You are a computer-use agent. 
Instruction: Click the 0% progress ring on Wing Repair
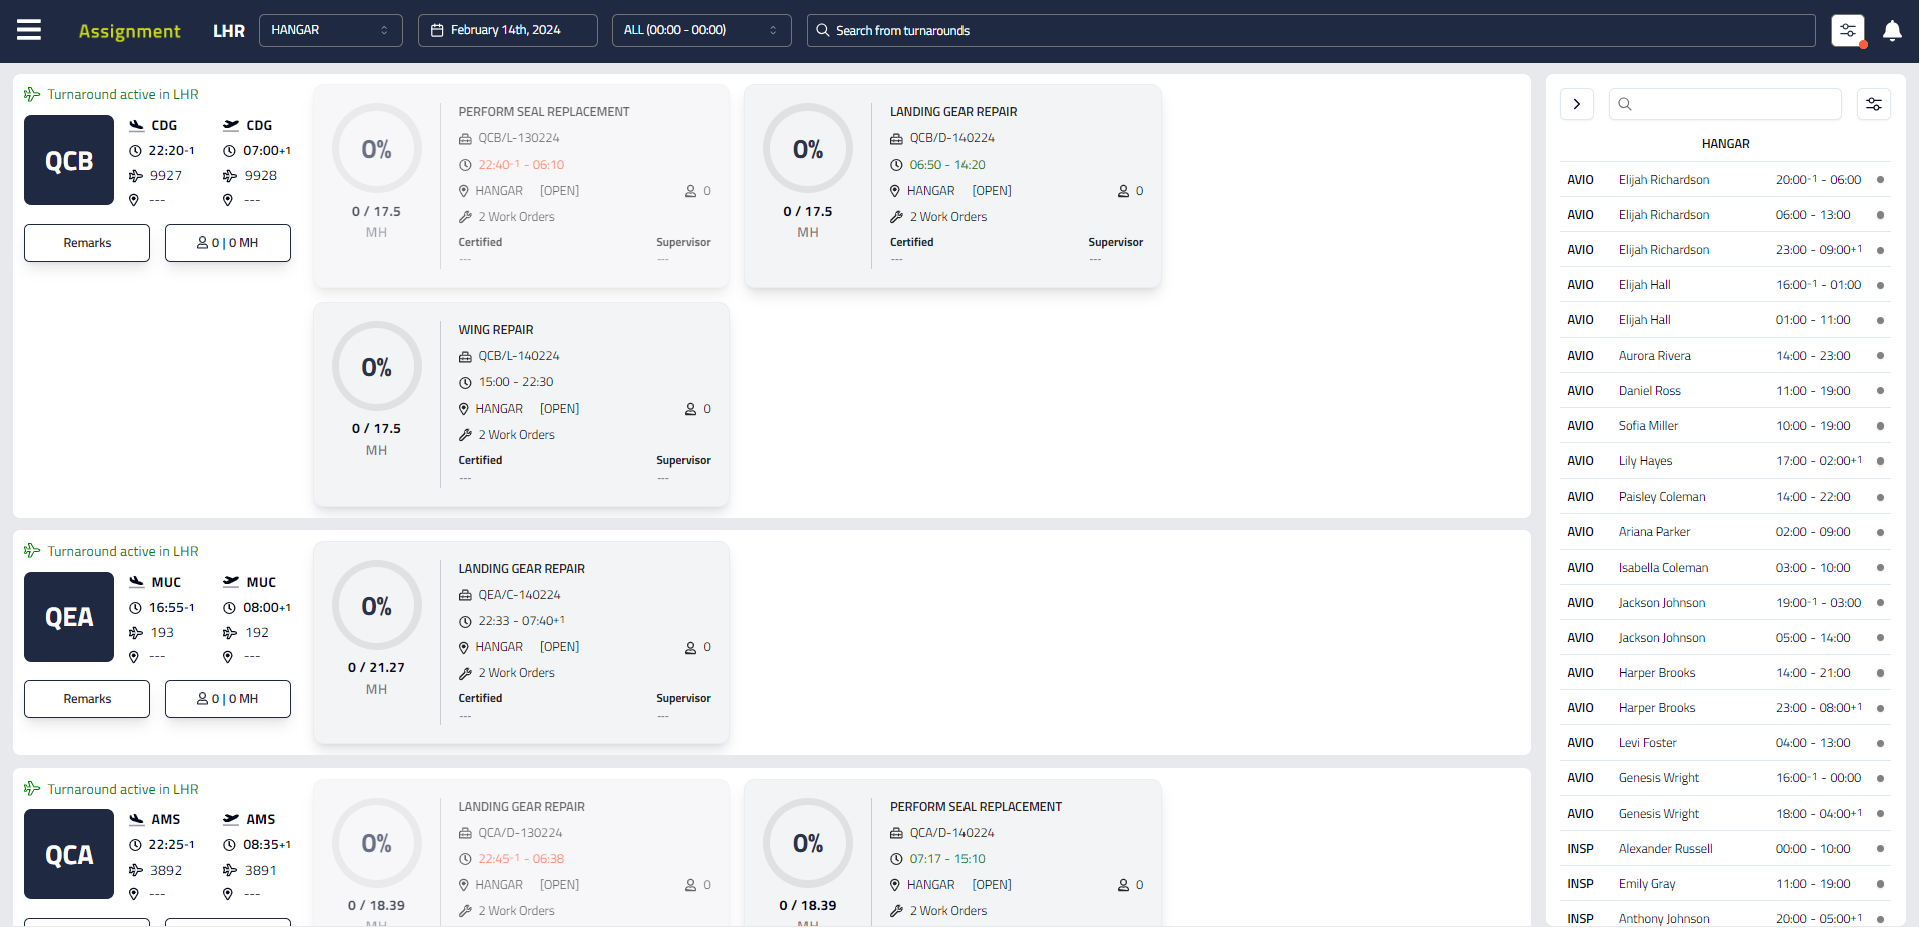coord(376,367)
